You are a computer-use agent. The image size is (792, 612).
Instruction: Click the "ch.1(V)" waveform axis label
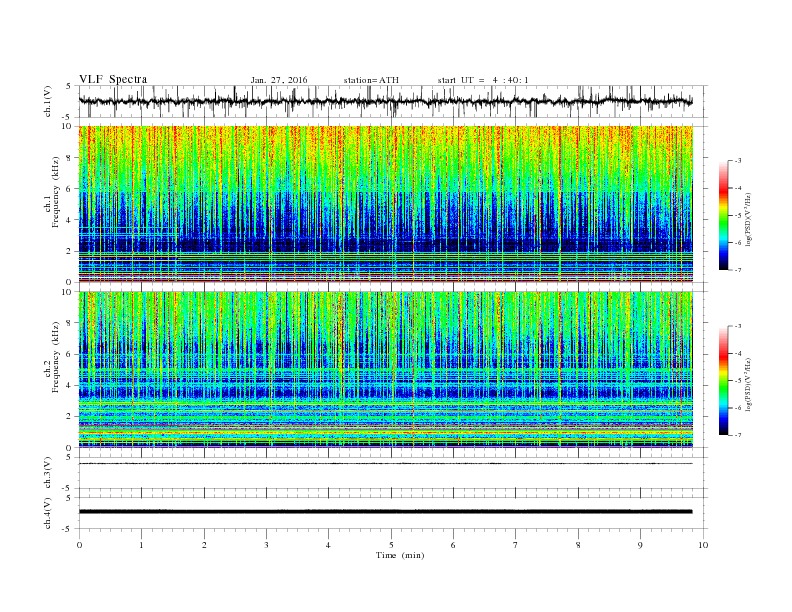point(48,101)
